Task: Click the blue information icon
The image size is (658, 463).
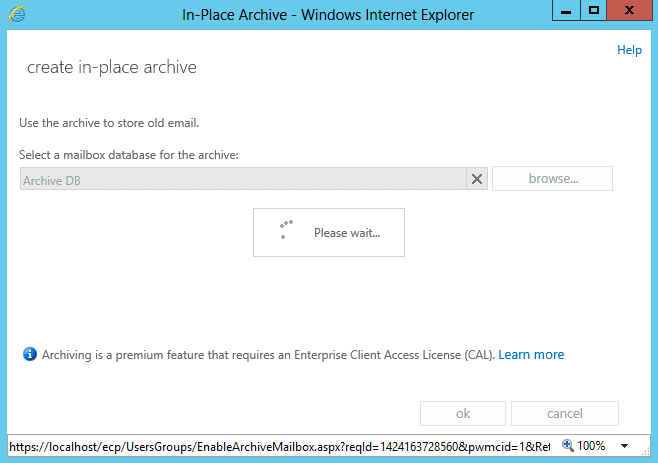Action: point(30,354)
